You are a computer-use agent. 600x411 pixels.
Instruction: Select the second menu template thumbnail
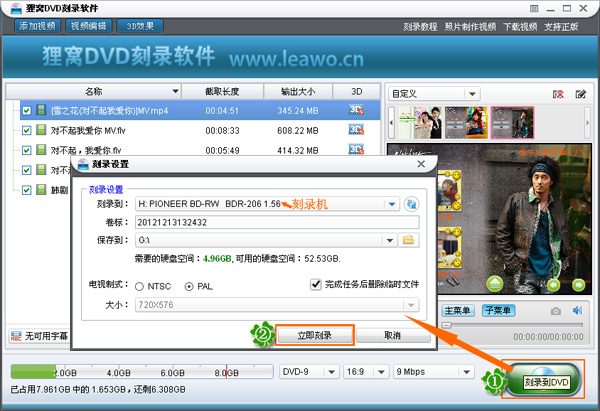[466, 122]
